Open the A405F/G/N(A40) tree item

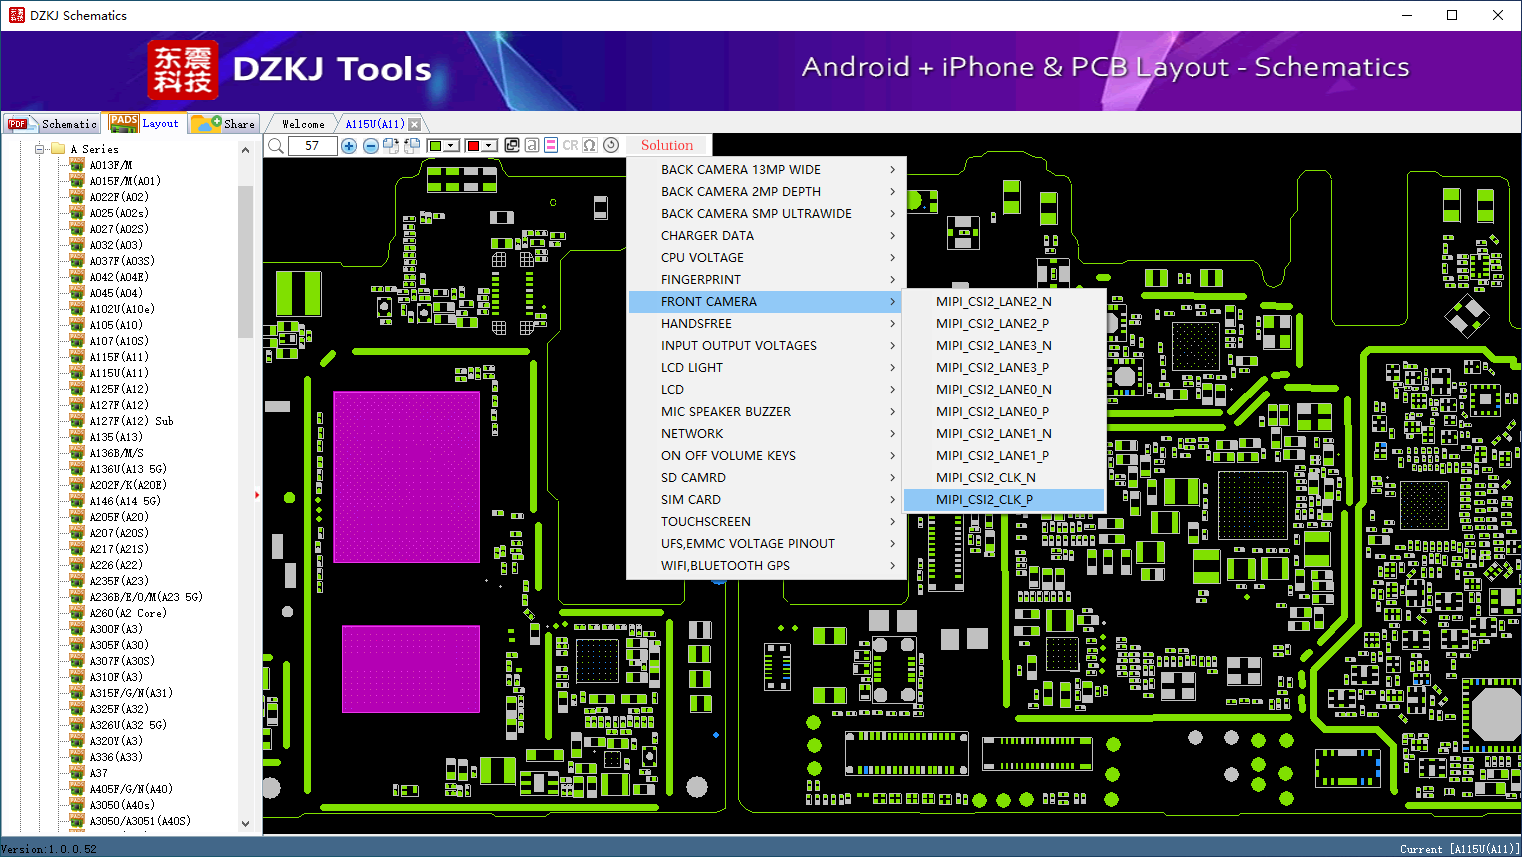(x=131, y=789)
